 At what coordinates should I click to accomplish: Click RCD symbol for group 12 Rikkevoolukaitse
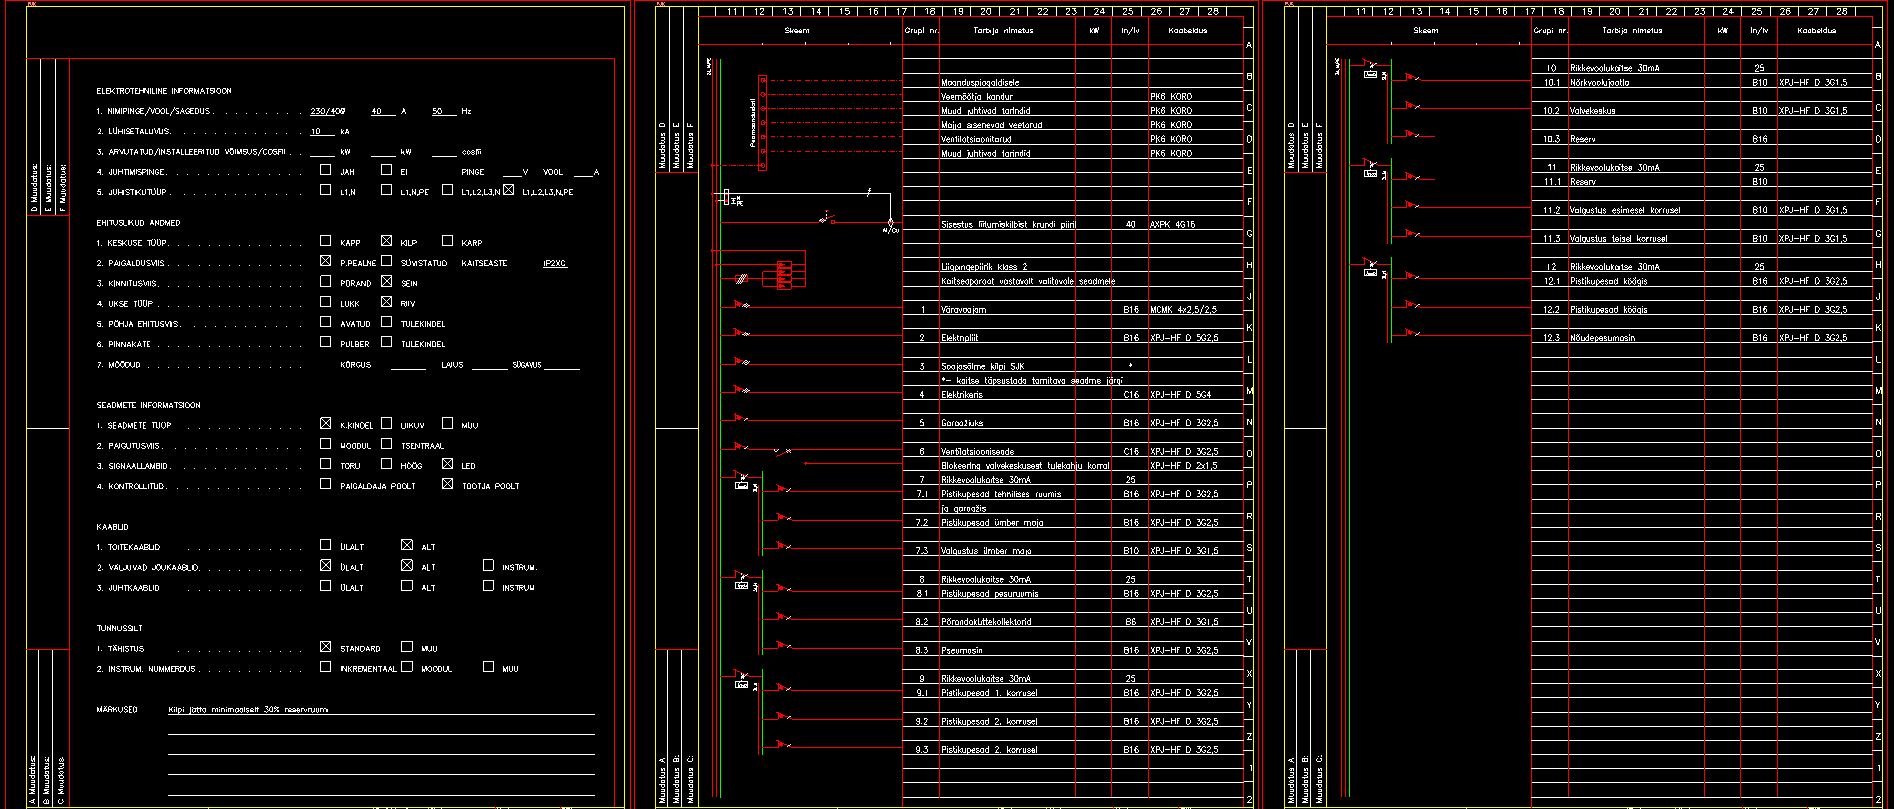point(1370,268)
